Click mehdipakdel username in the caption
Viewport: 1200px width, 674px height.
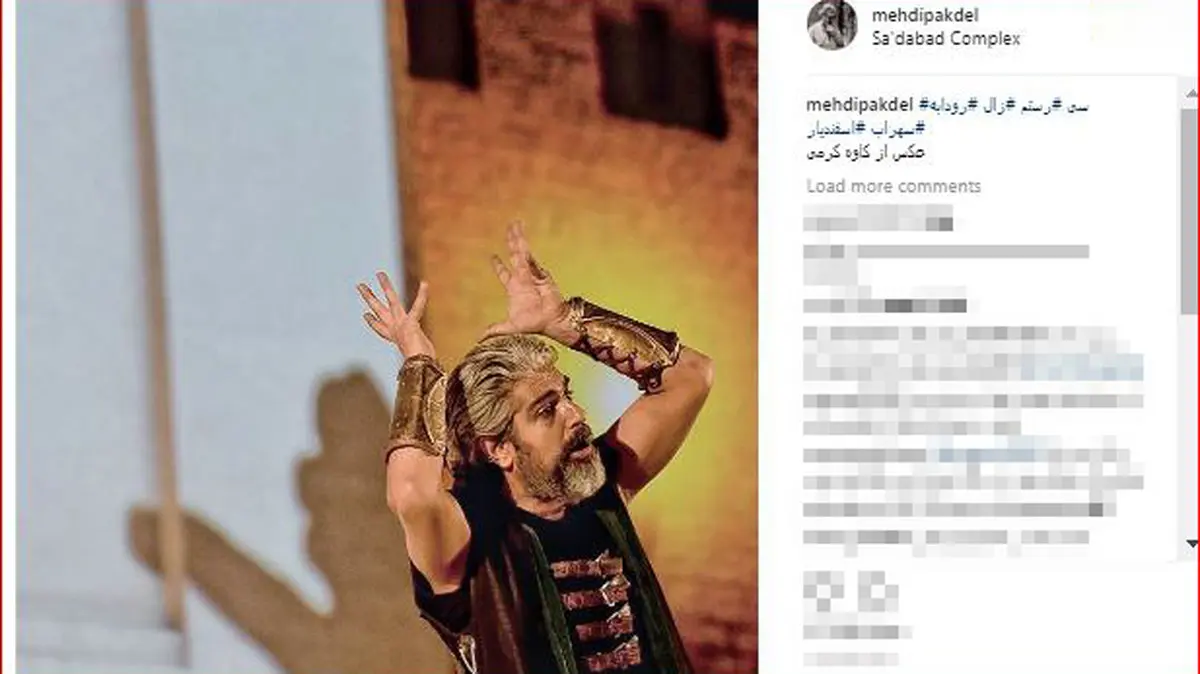point(858,105)
